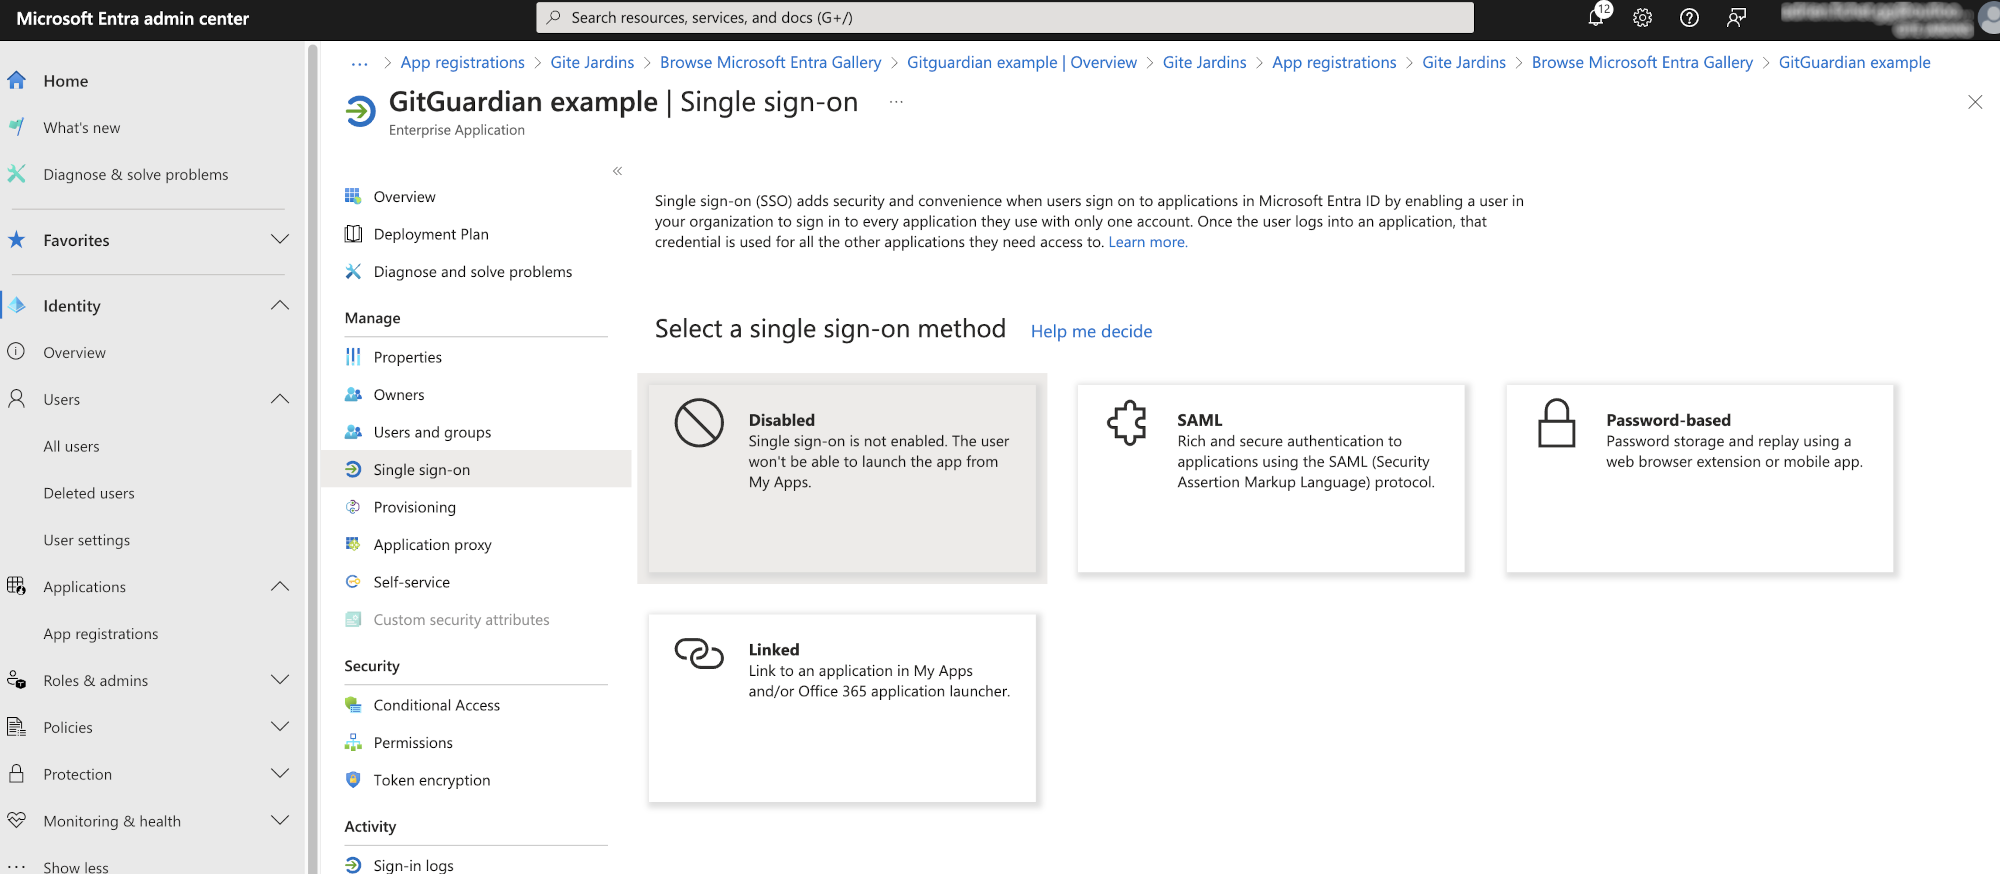Image resolution: width=2000 pixels, height=874 pixels.
Task: Click Show less in the sidebar
Action: pos(76,866)
